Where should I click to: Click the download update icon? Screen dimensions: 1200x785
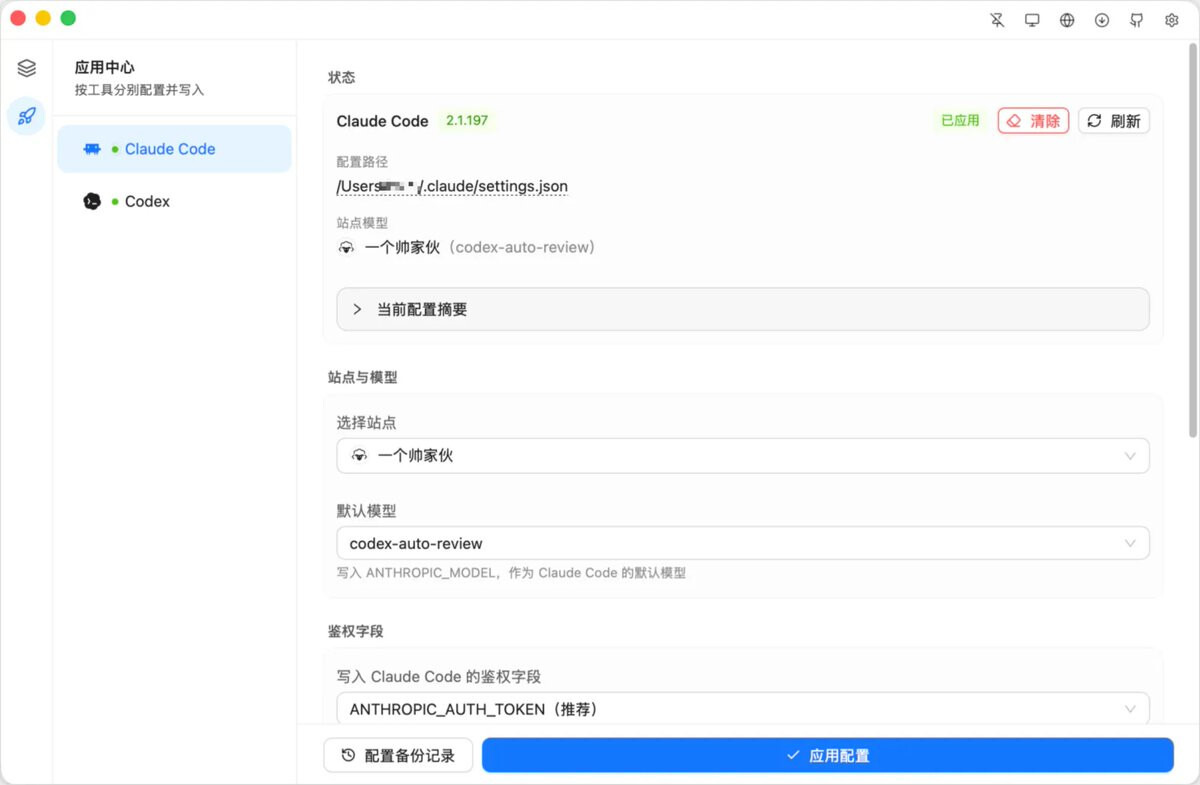1102,20
